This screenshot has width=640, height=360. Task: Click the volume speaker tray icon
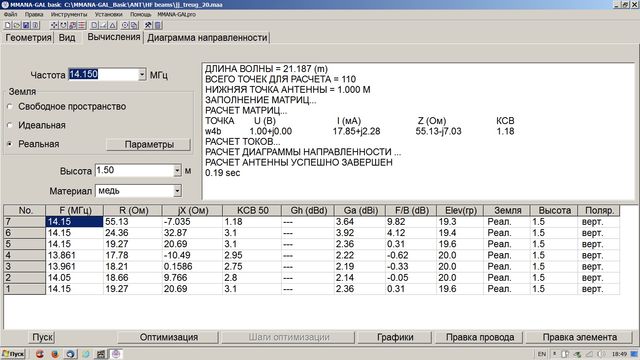[601, 354]
